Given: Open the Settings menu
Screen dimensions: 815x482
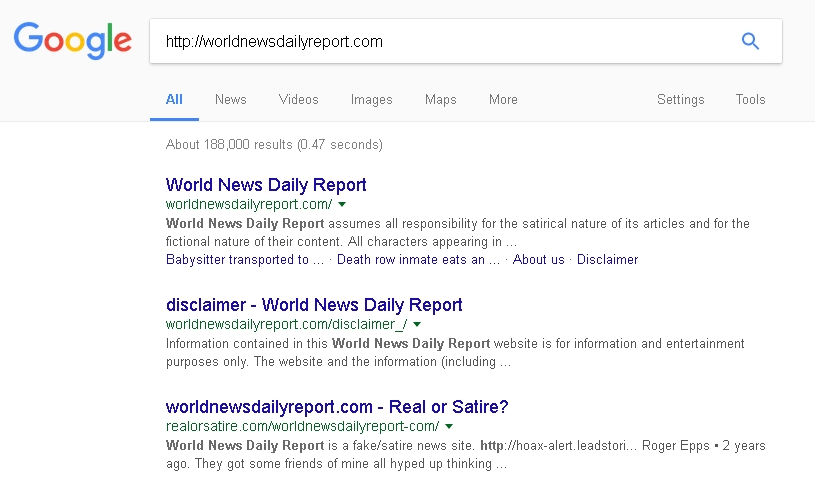Looking at the screenshot, I should coord(680,99).
